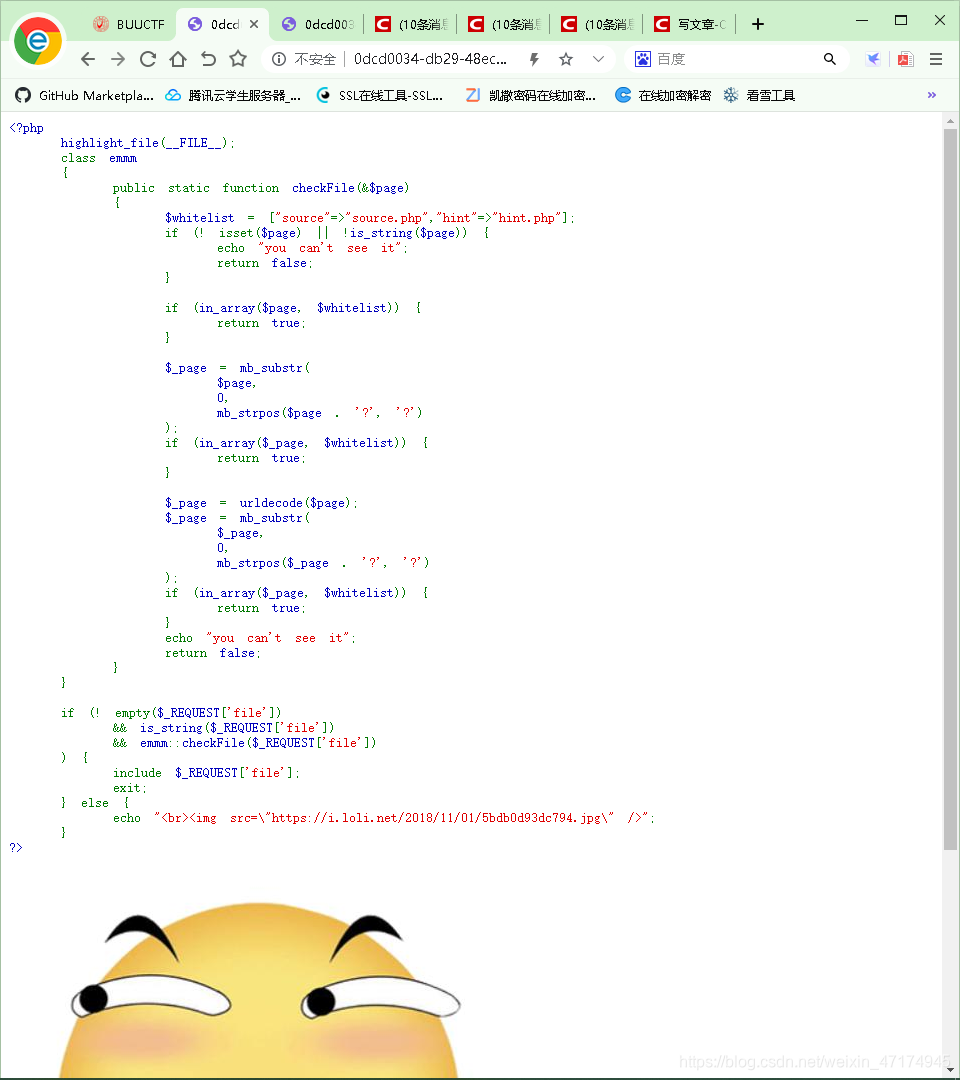Click the Baidu paw search engine icon
Image resolution: width=960 pixels, height=1080 pixels.
pyautogui.click(x=643, y=59)
